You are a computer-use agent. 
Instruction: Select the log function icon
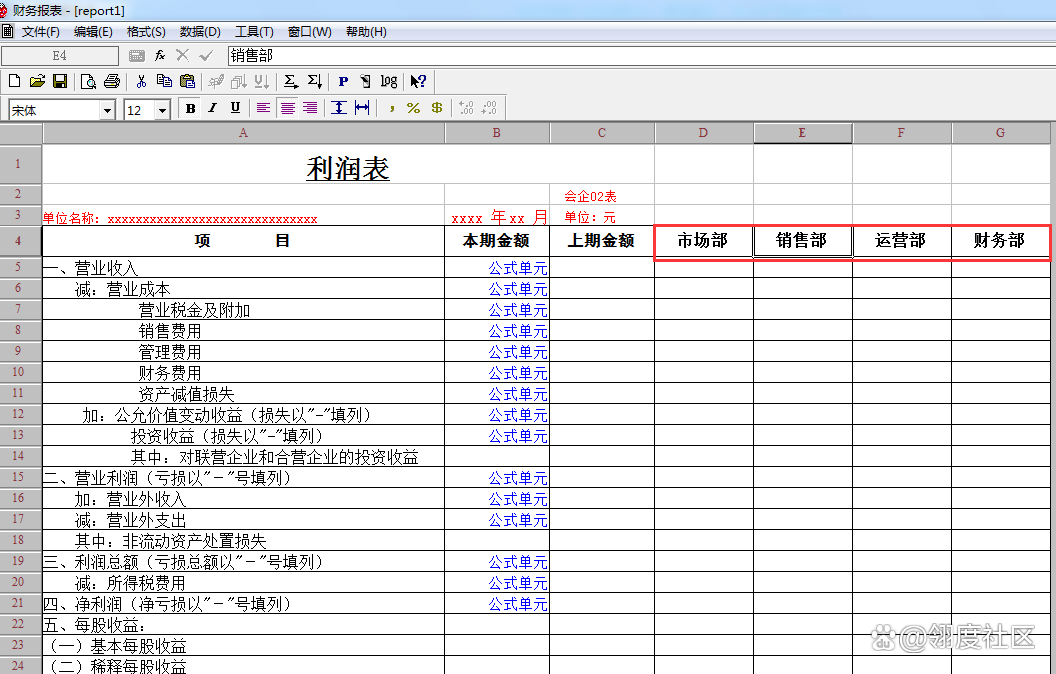(x=388, y=81)
